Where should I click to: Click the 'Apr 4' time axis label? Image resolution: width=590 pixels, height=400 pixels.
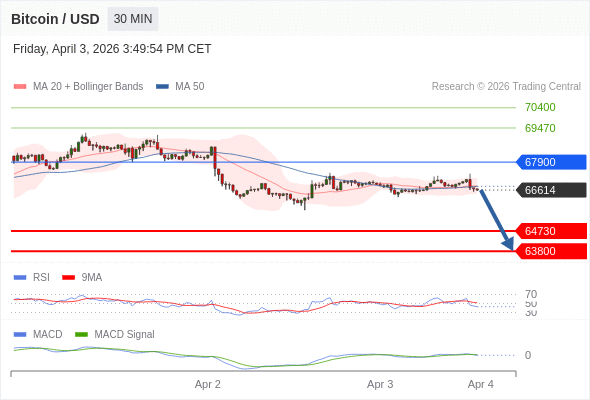pyautogui.click(x=481, y=385)
